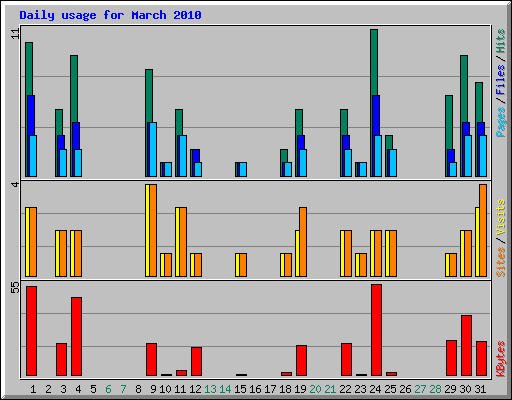Click the red KBytes bar for day 22

coord(346,360)
